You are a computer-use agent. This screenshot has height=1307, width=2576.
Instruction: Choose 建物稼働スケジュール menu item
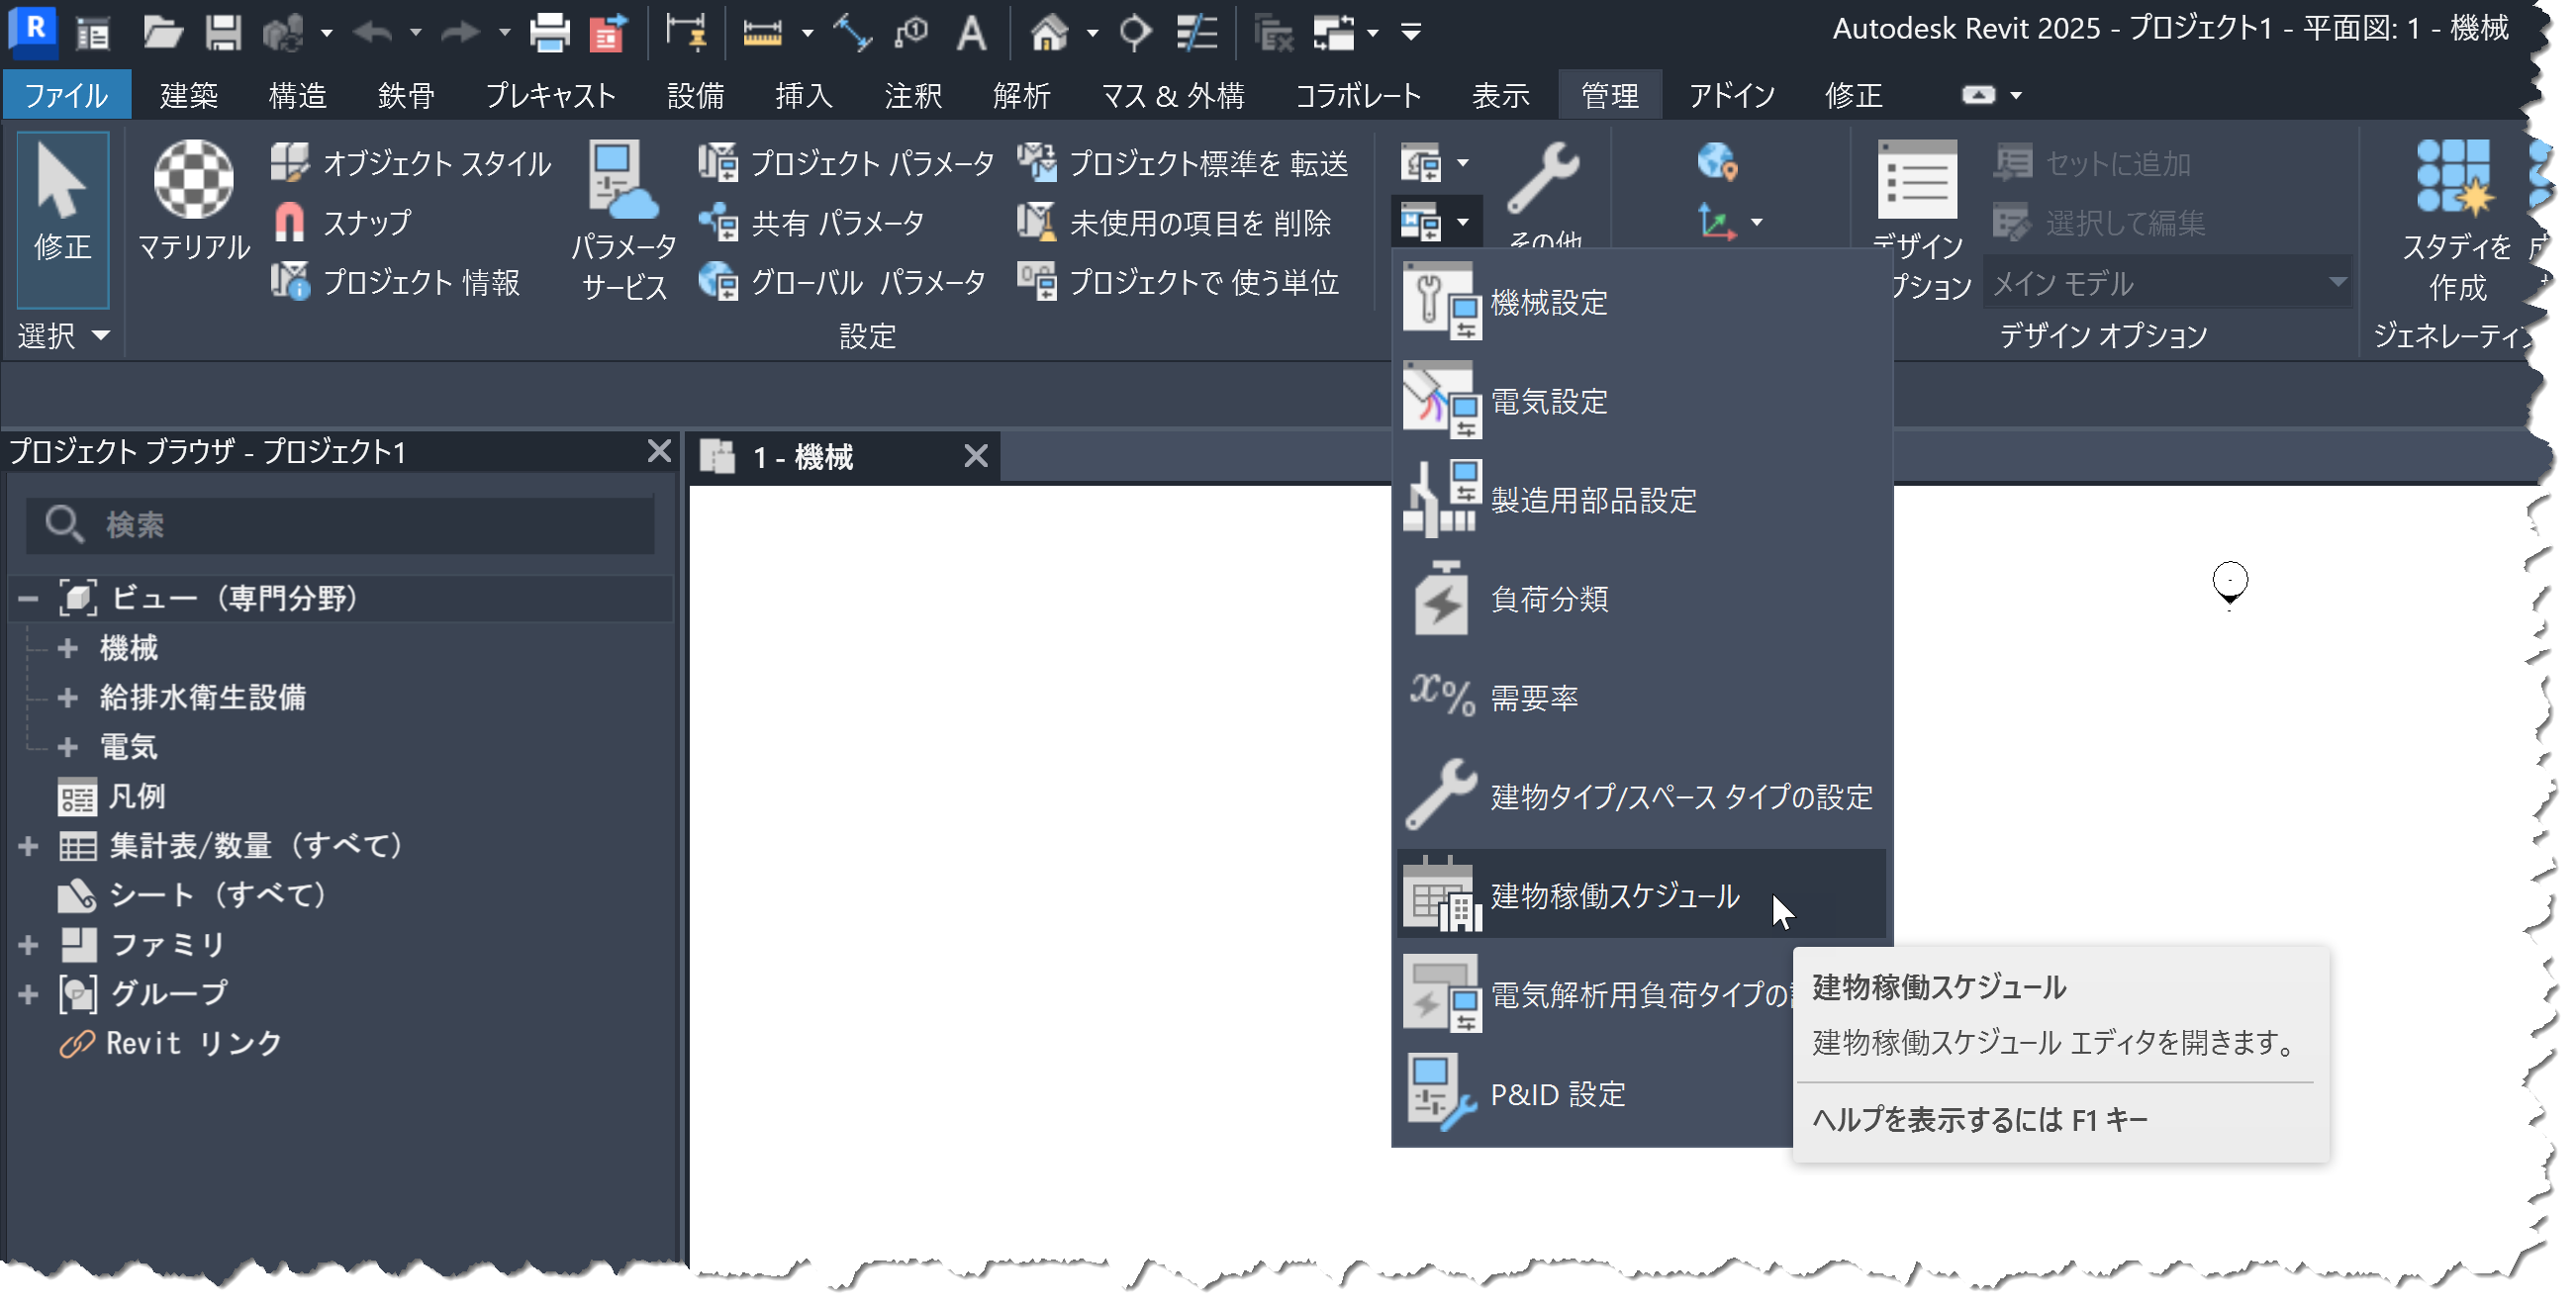click(x=1640, y=895)
